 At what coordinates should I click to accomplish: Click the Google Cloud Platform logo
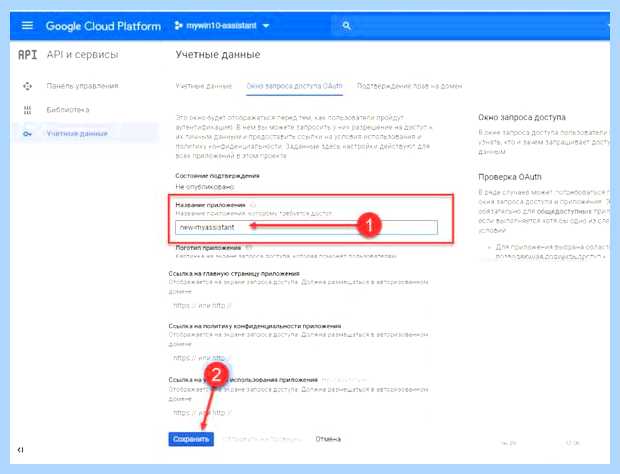click(x=103, y=26)
